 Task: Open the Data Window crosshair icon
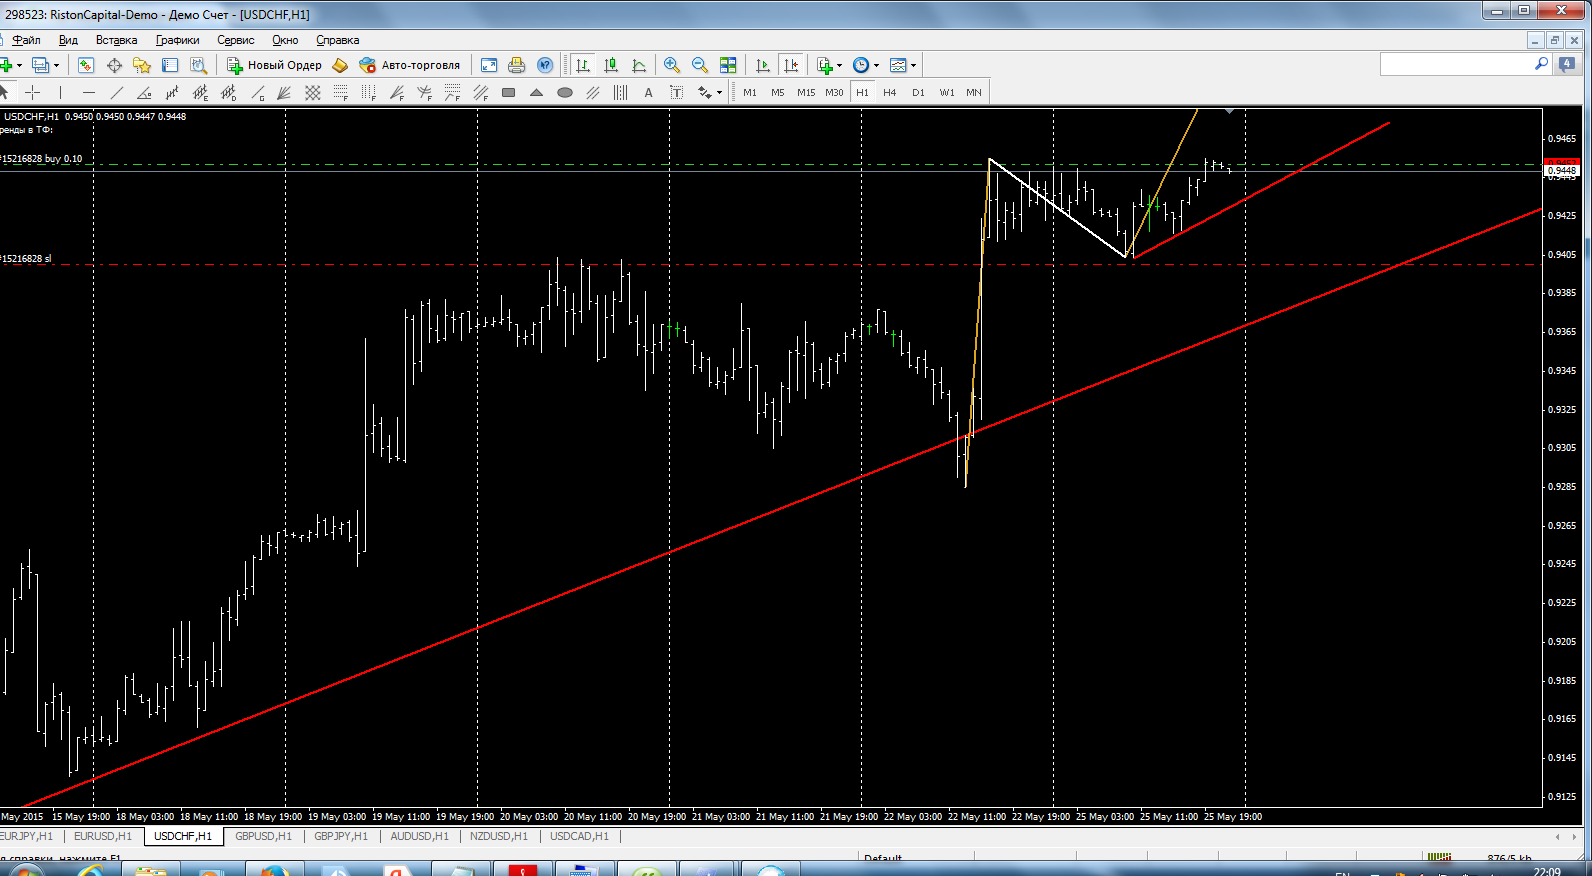(x=114, y=65)
